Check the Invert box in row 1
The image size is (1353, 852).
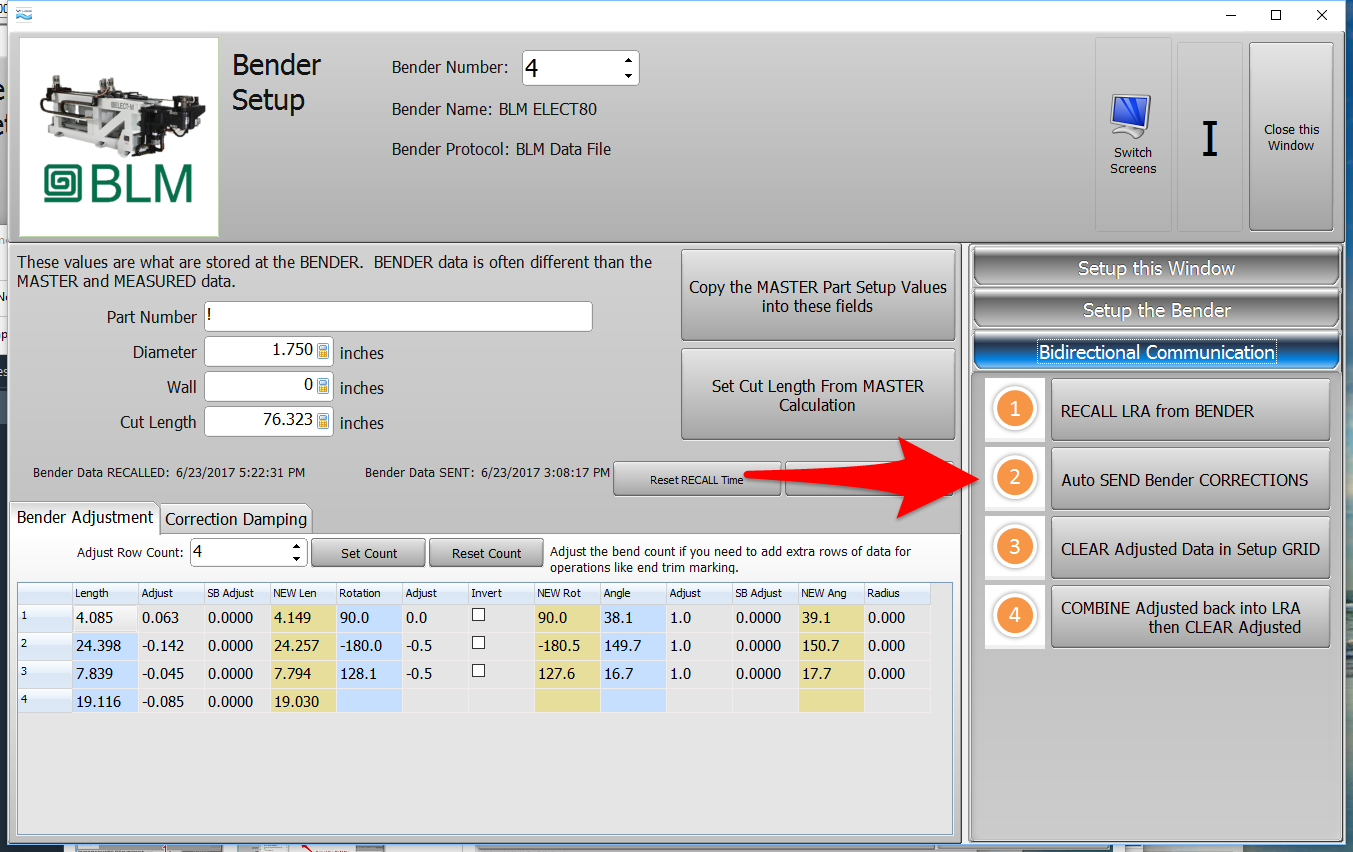coord(479,615)
